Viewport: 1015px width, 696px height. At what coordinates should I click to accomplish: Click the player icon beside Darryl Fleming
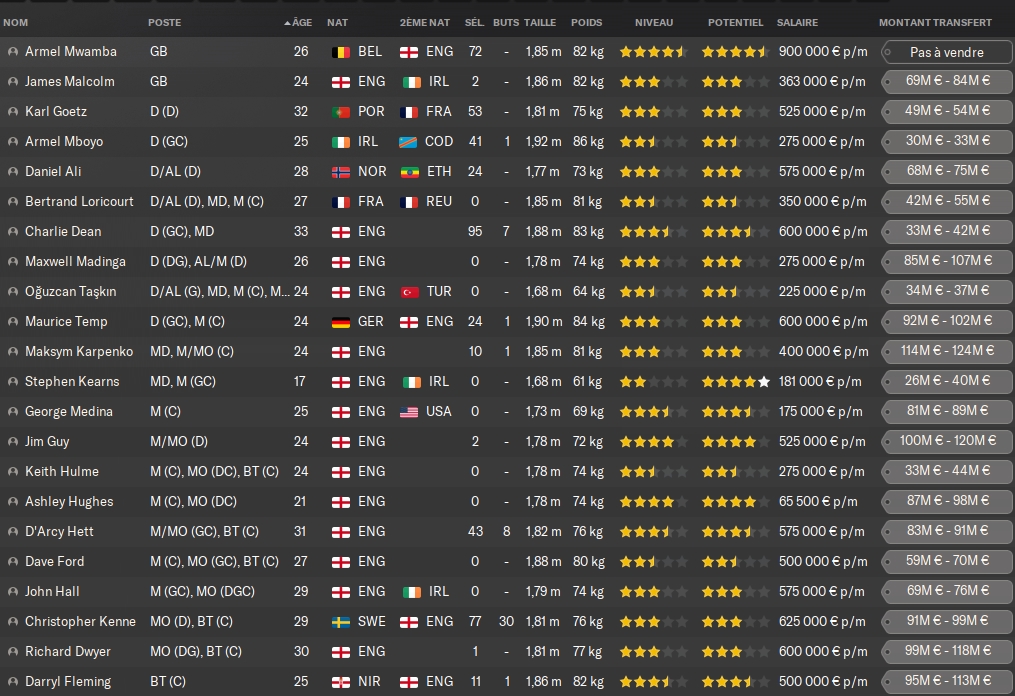point(13,682)
